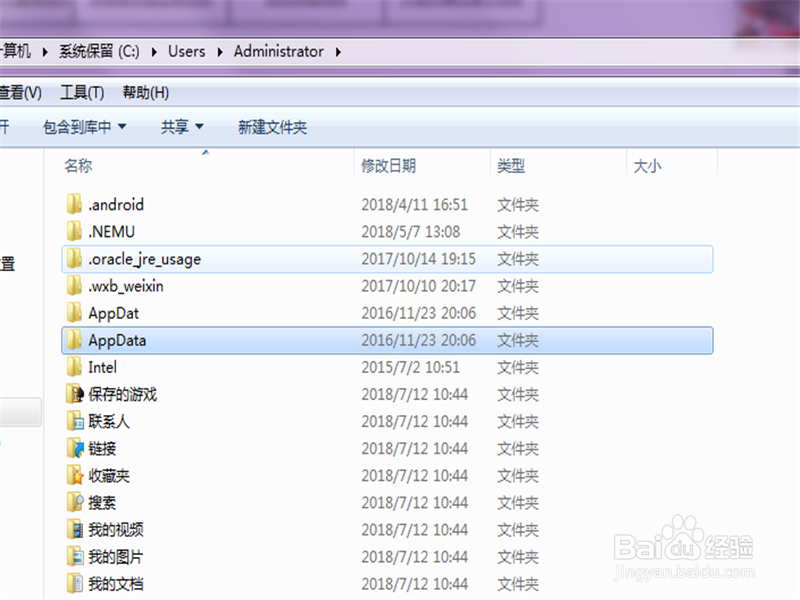Image resolution: width=800 pixels, height=600 pixels.
Task: Click the 我的图片 pictures folder icon
Action: (74, 556)
